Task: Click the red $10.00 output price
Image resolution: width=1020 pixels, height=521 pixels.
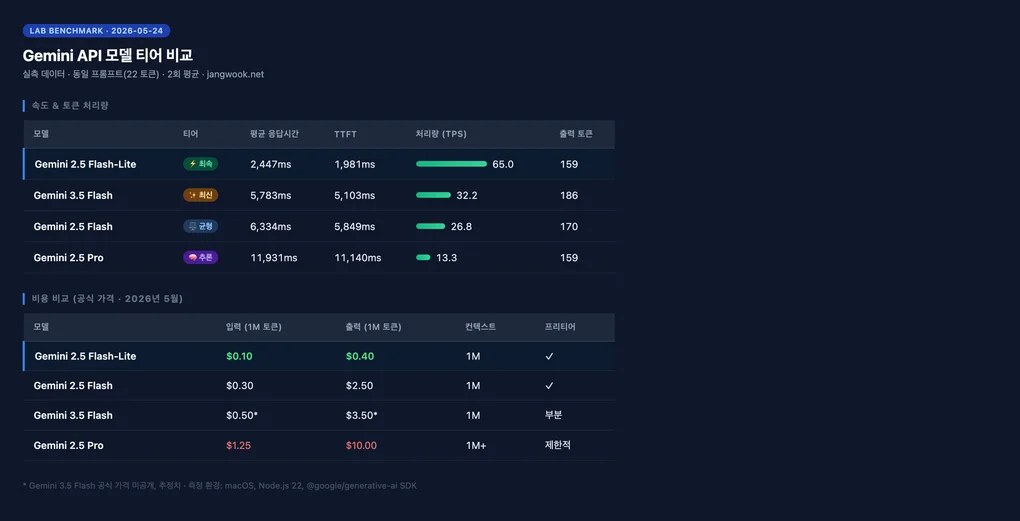Action: [361, 446]
